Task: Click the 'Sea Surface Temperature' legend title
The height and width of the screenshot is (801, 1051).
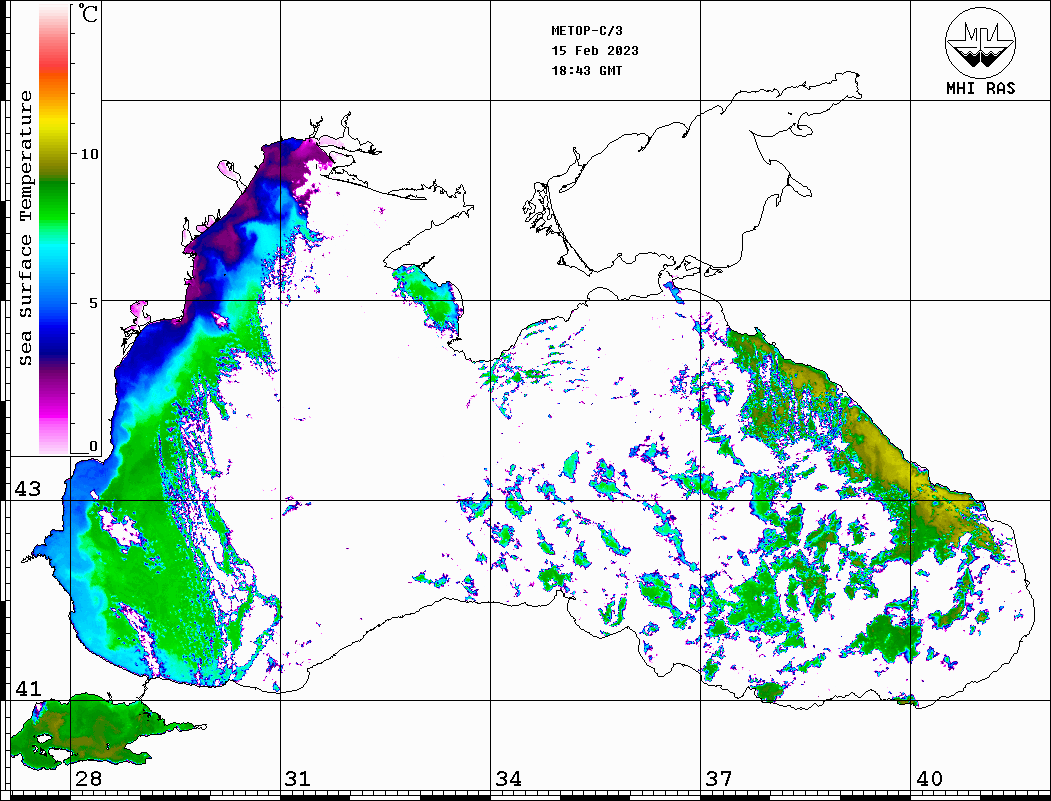Action: [x=25, y=228]
